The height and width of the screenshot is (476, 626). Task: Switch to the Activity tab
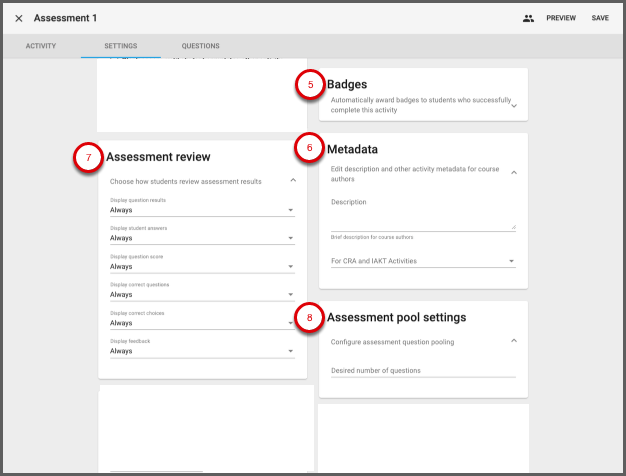click(40, 46)
